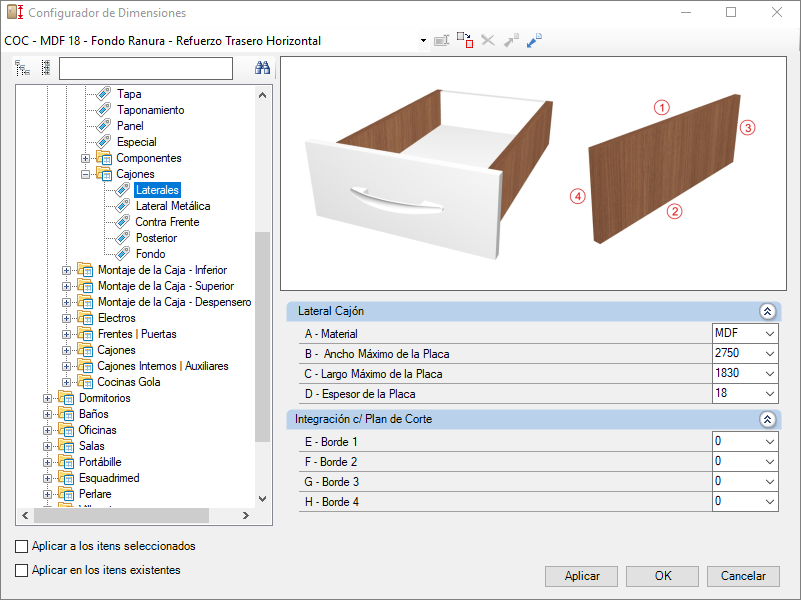
Task: Click the red duplicate configuration icon
Action: [x=465, y=40]
